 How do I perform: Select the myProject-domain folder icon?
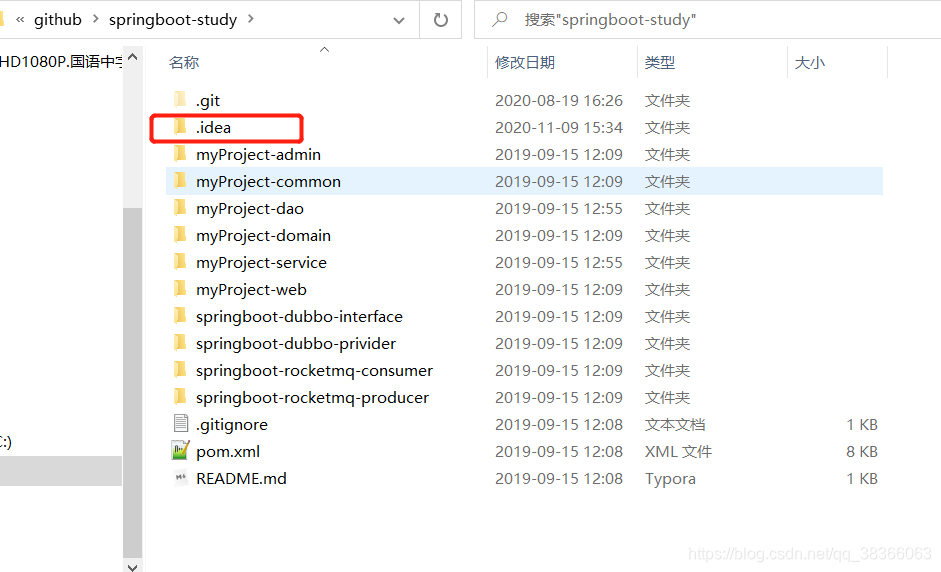[180, 235]
